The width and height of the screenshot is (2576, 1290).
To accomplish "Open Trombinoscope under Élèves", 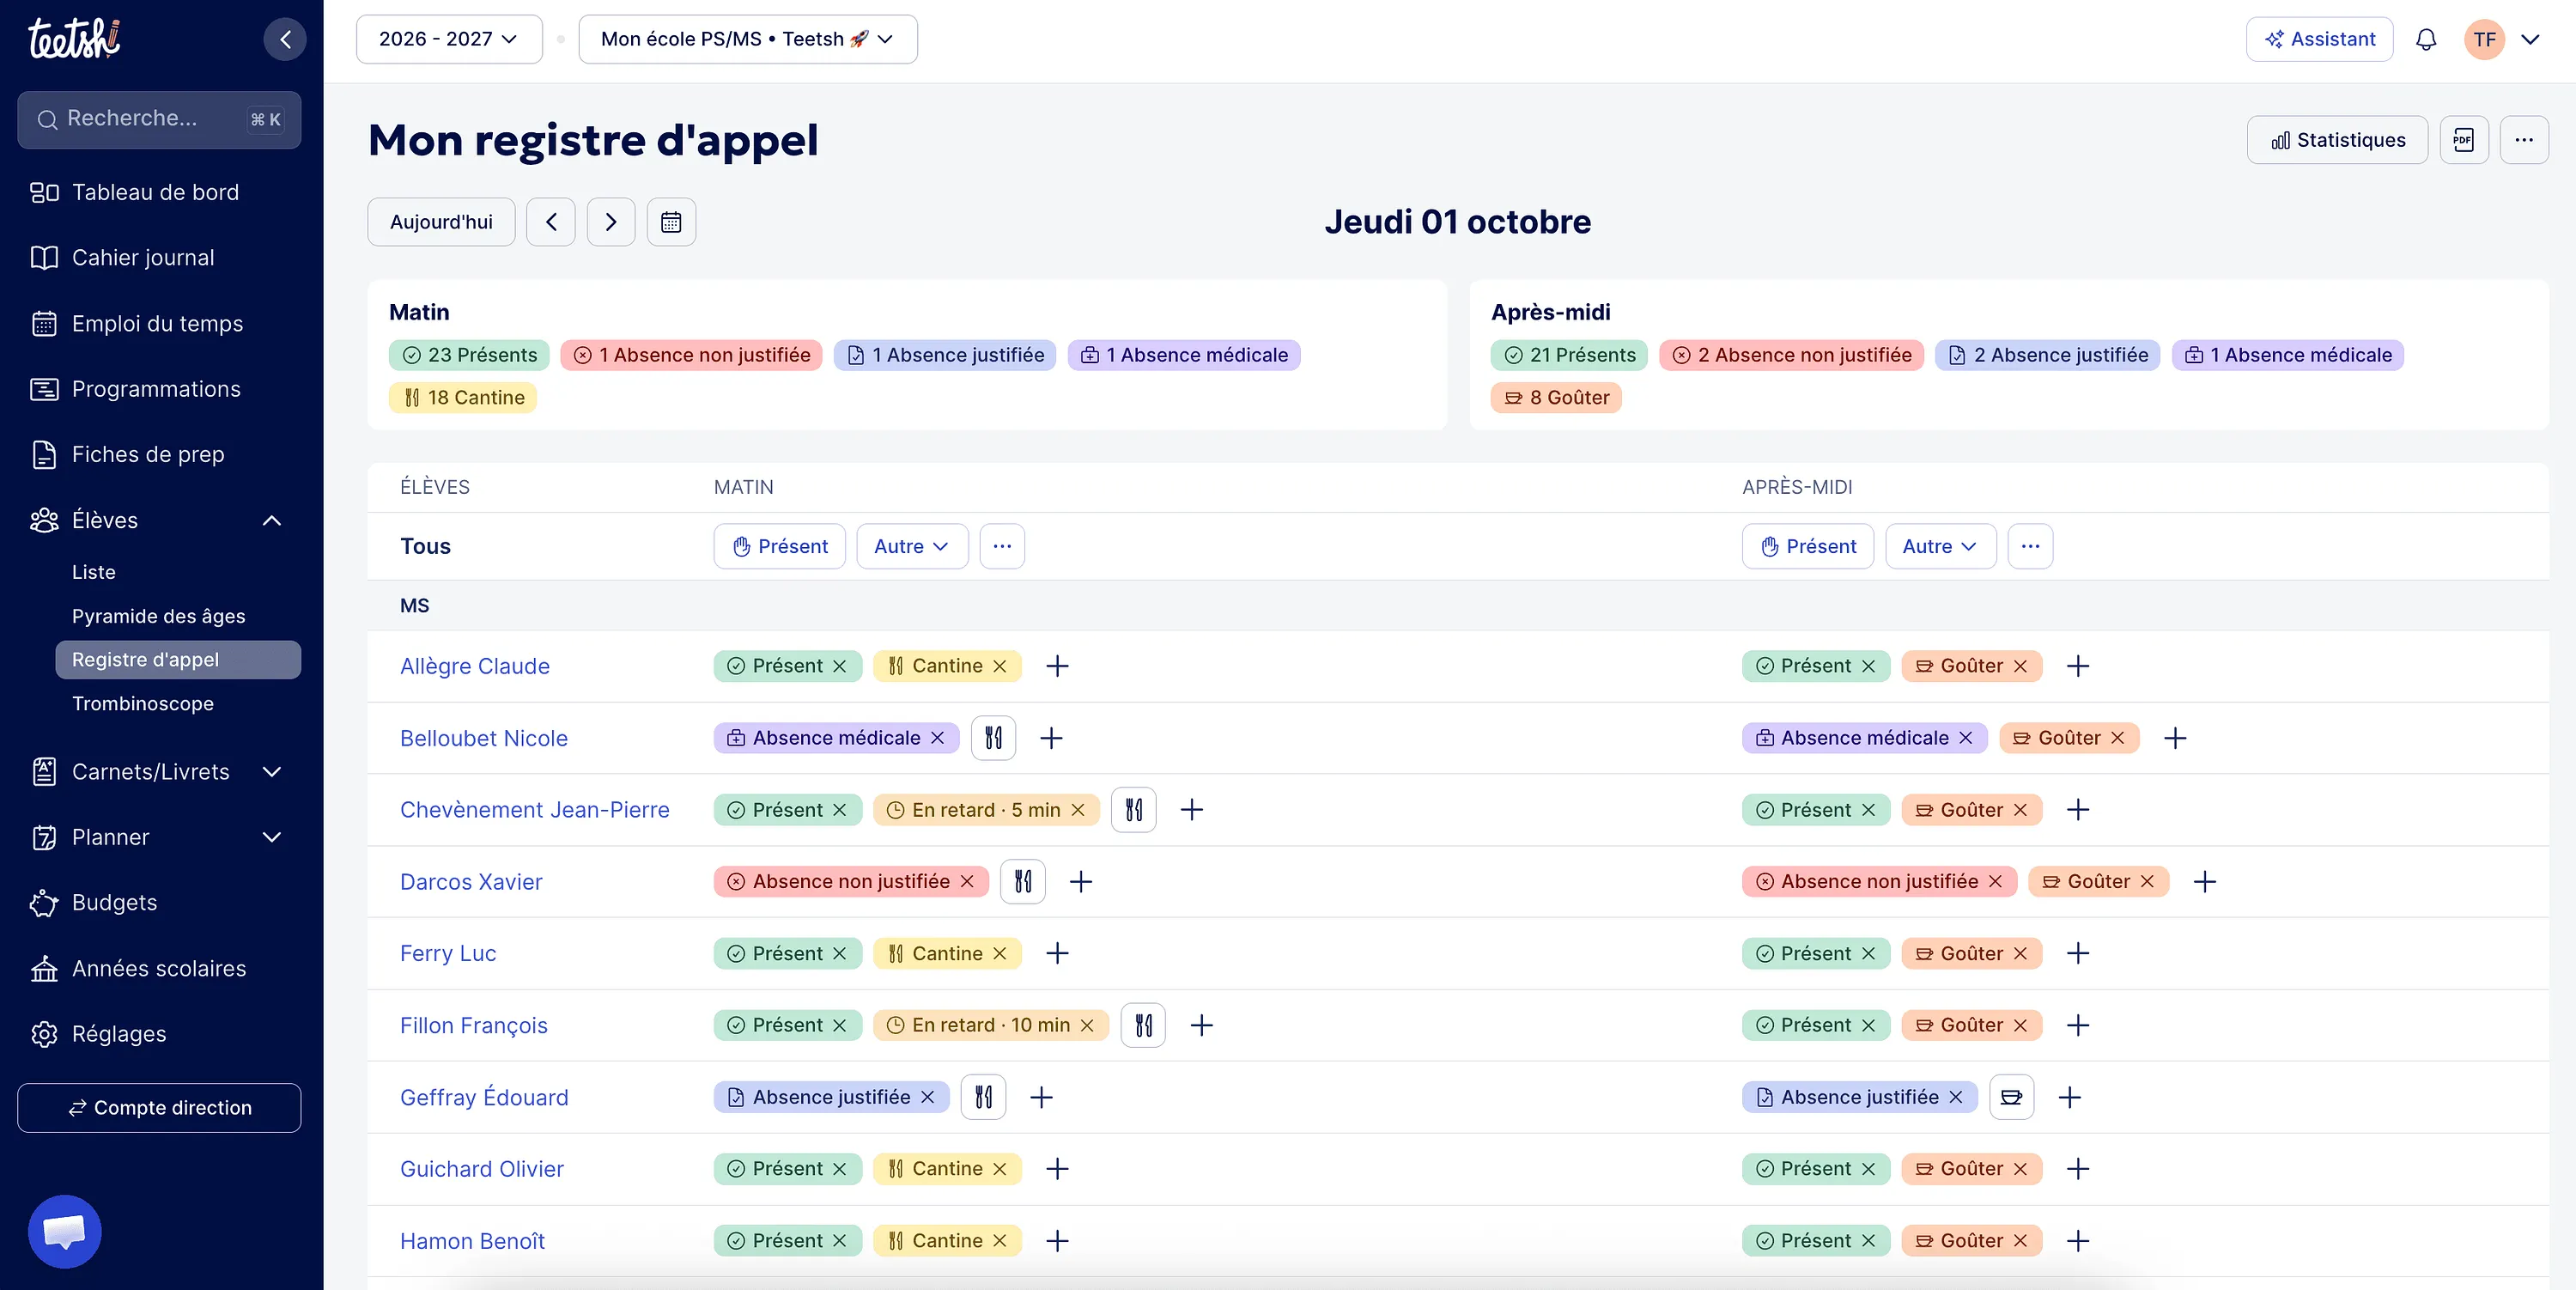I will (x=143, y=704).
